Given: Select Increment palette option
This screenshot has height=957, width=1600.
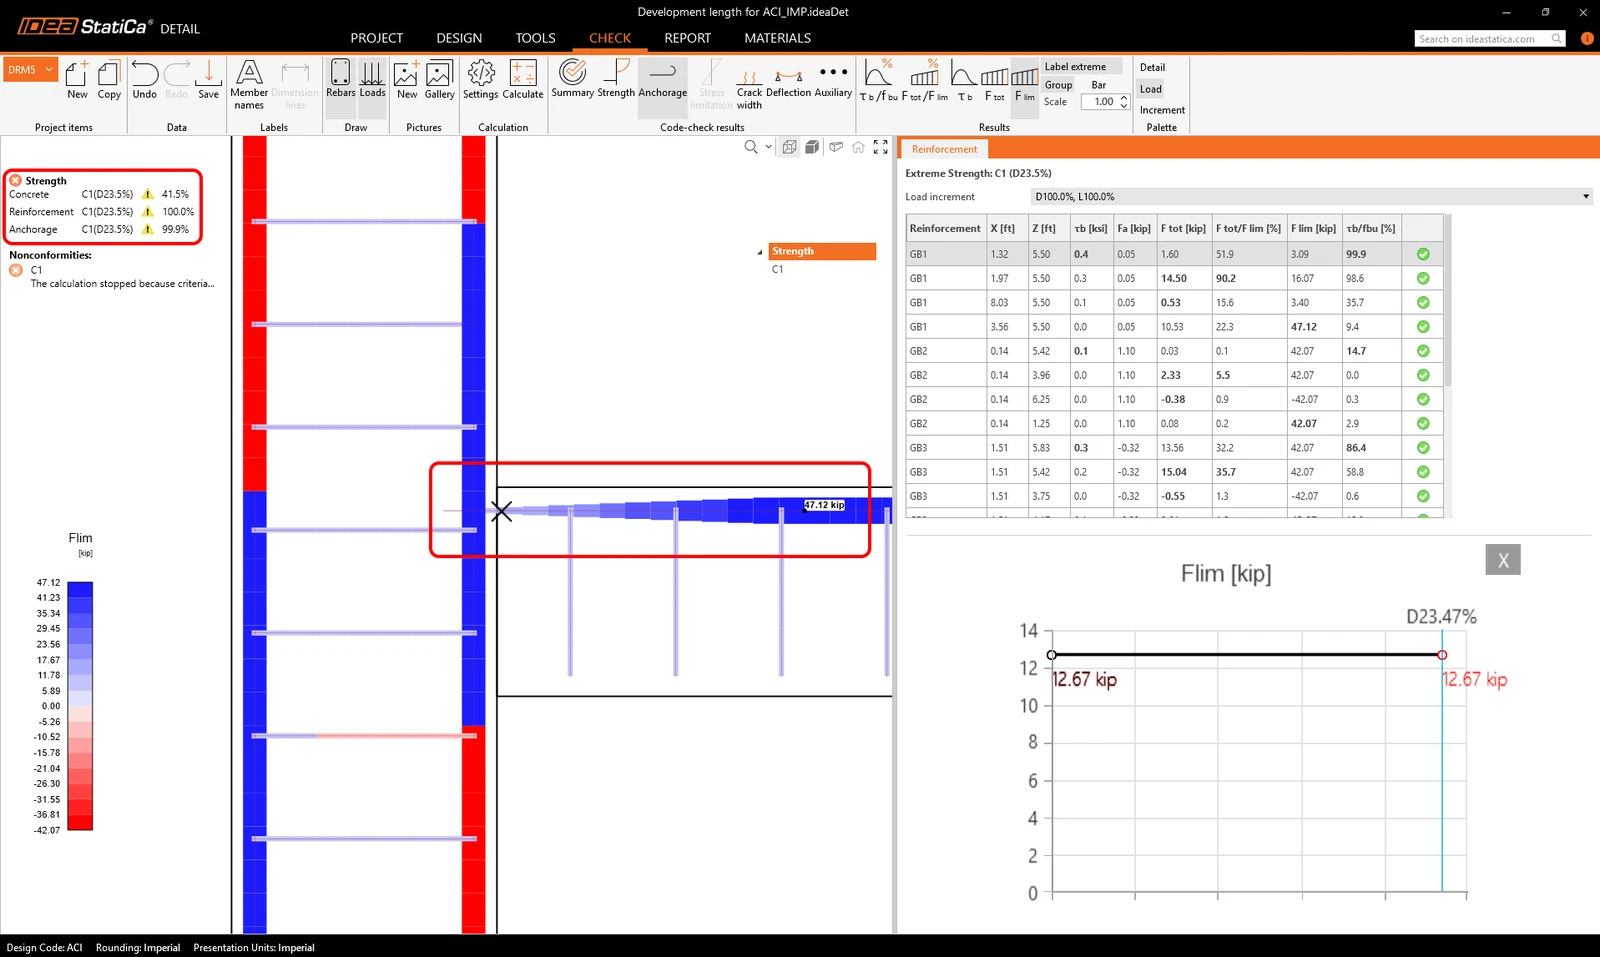Looking at the screenshot, I should coord(1162,110).
